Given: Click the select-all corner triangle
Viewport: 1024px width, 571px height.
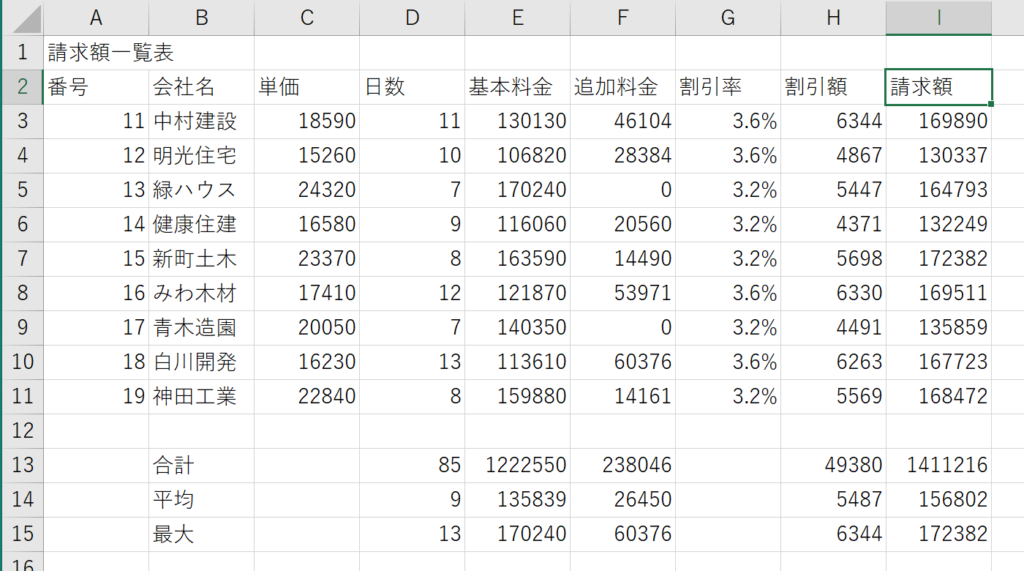Looking at the screenshot, I should [x=26, y=18].
